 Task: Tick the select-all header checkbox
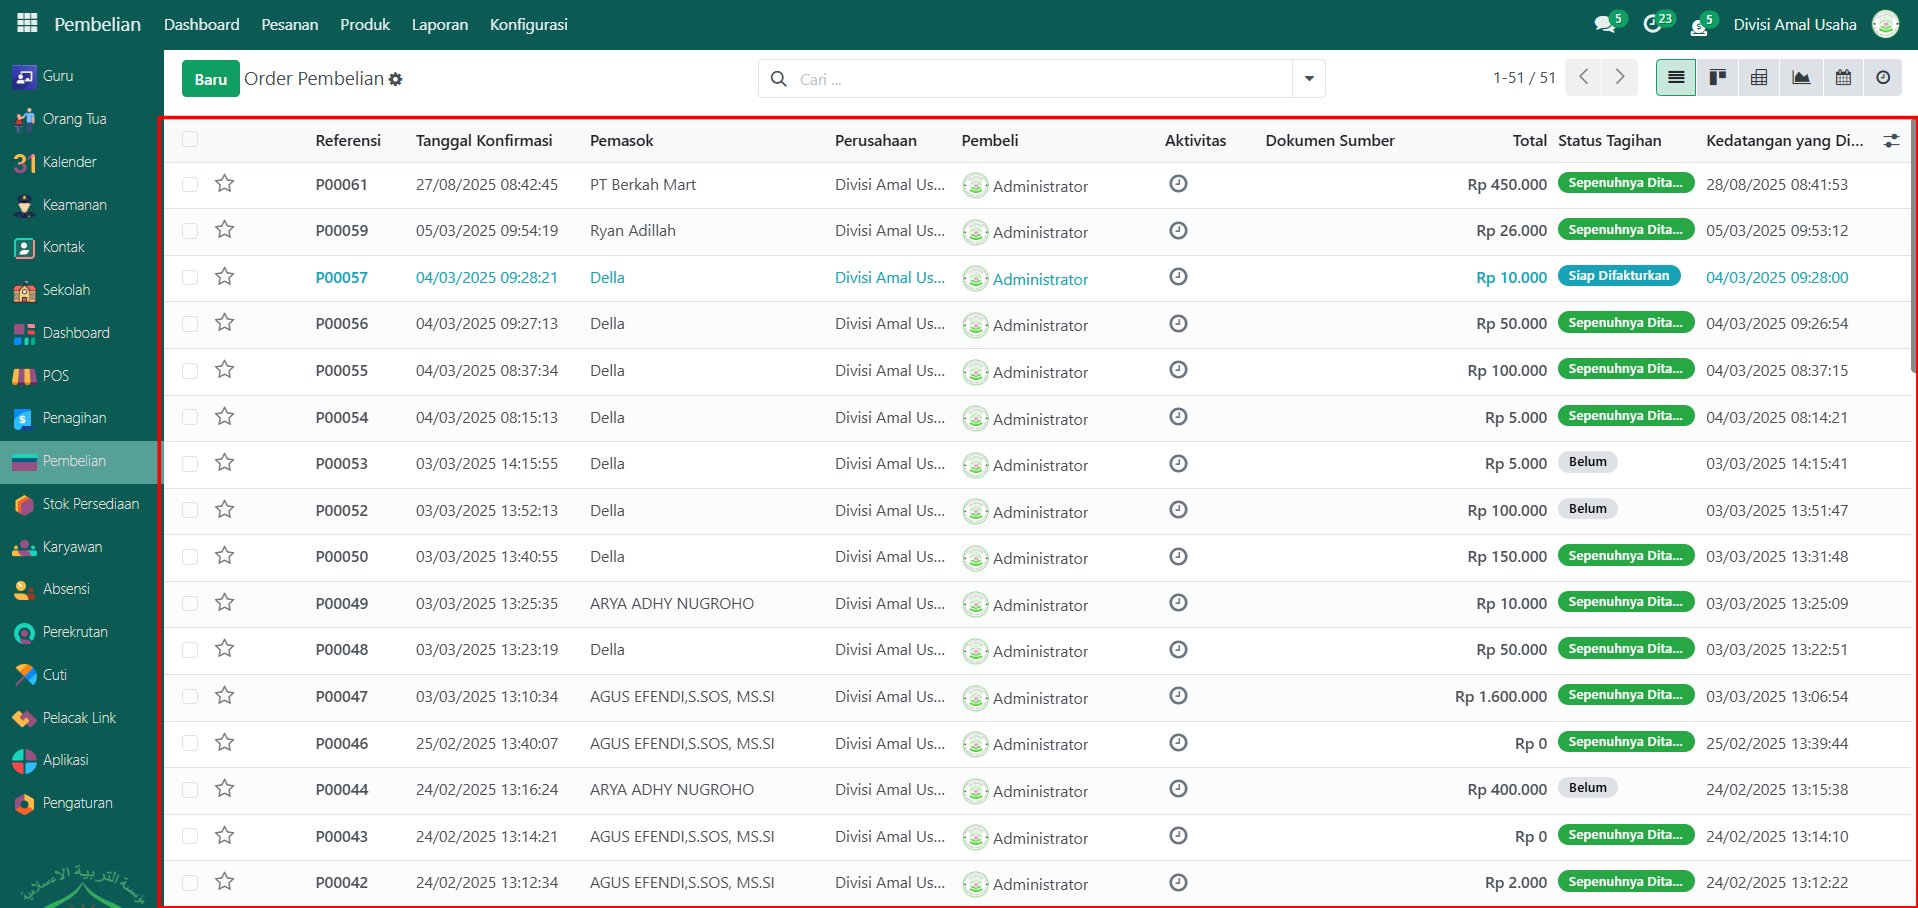pos(190,140)
